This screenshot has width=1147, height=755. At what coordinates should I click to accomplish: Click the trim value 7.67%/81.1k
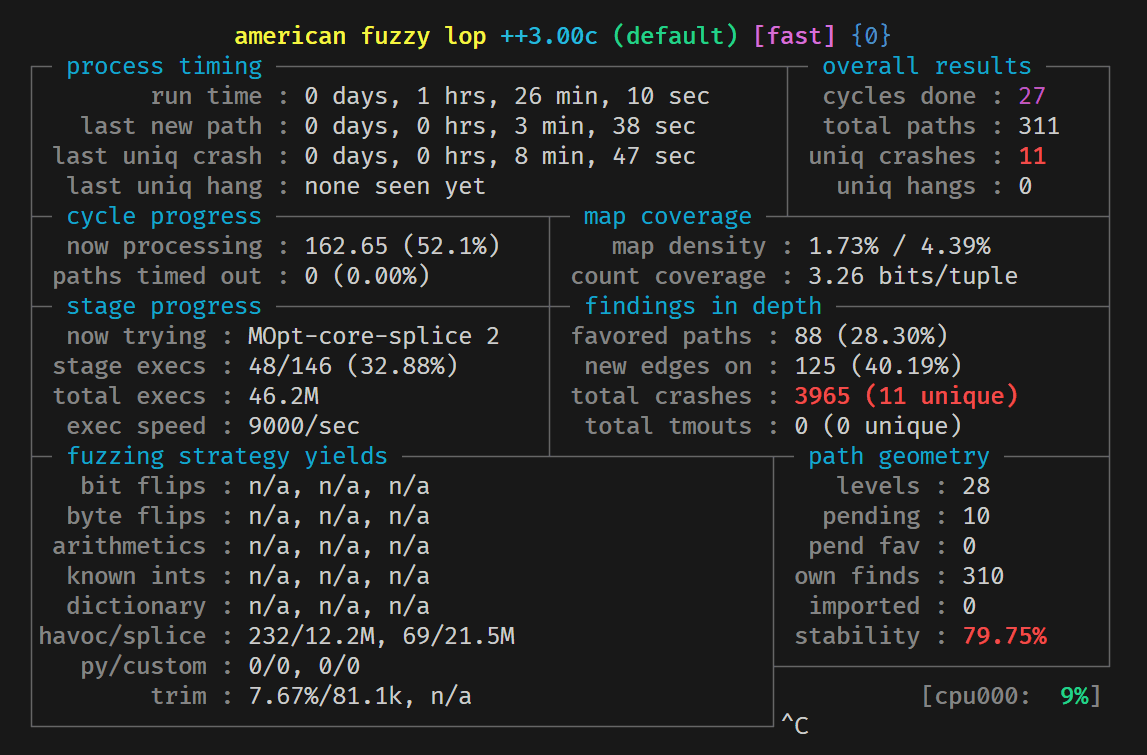325,696
